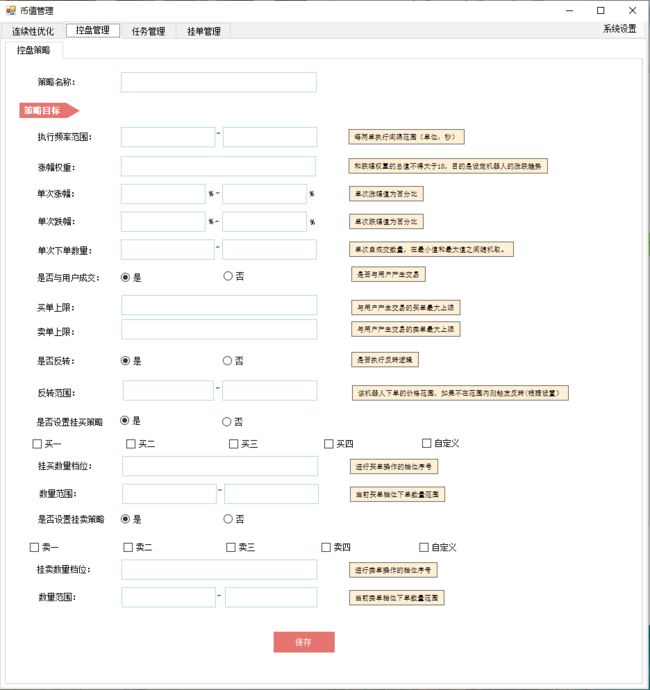Focus sell-side 数量范围 maximum field
Screen dimensions: 650x690
click(271, 597)
